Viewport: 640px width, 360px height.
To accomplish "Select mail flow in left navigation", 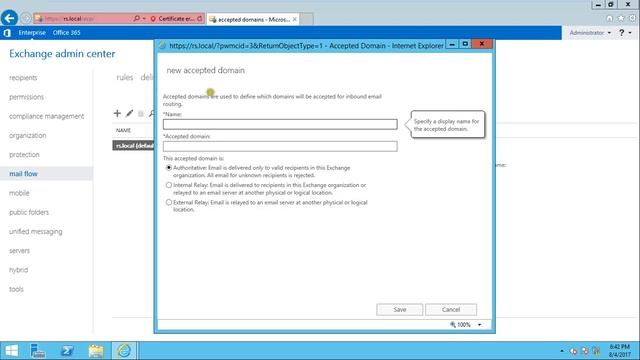I will tap(23, 174).
